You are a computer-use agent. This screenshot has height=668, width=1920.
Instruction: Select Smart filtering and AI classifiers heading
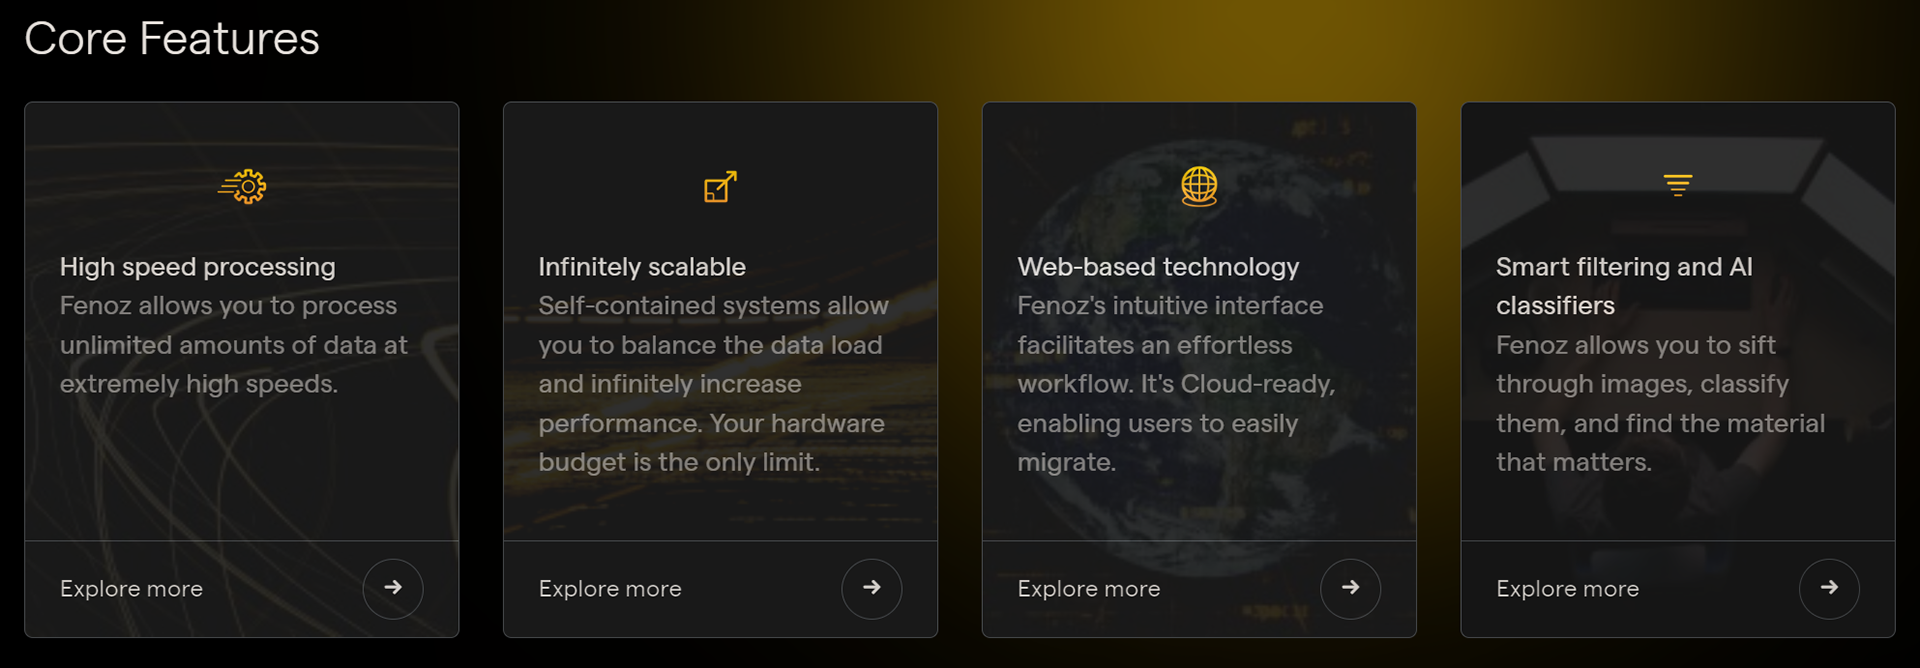click(1624, 286)
